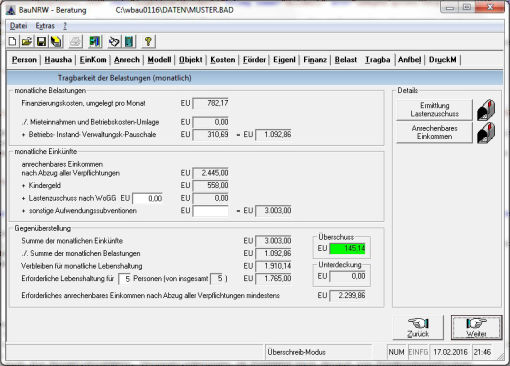510x366 pixels.
Task: Switch to the Kosten tab
Action: [x=223, y=60]
